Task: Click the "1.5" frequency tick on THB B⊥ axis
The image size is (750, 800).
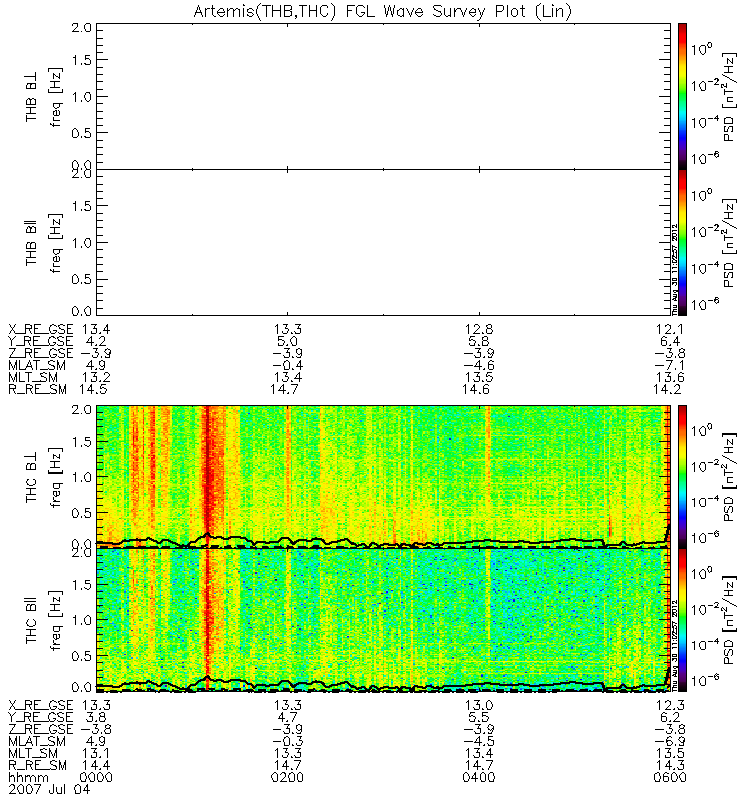Action: coord(82,60)
